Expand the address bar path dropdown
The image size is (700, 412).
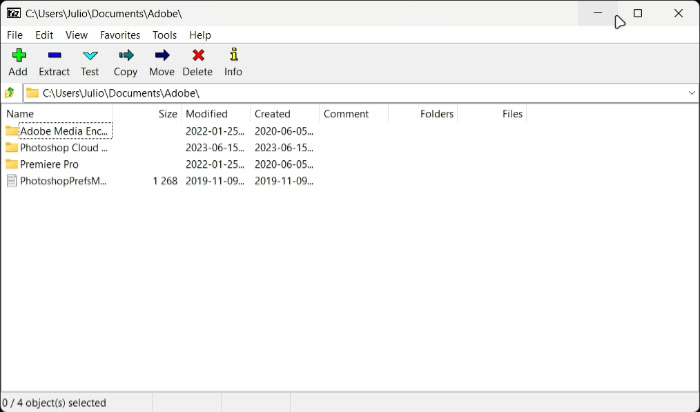[692, 93]
